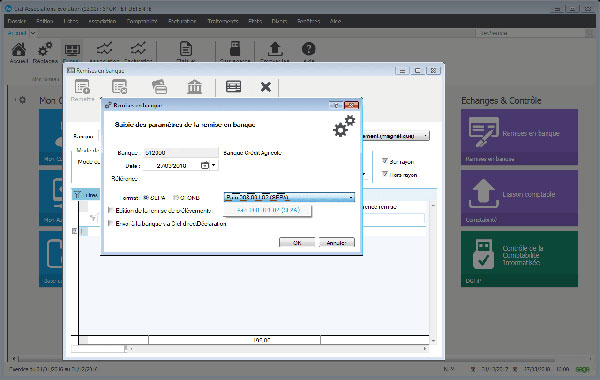
Task: Open the upload arrow toolbar icon
Action: 275,49
